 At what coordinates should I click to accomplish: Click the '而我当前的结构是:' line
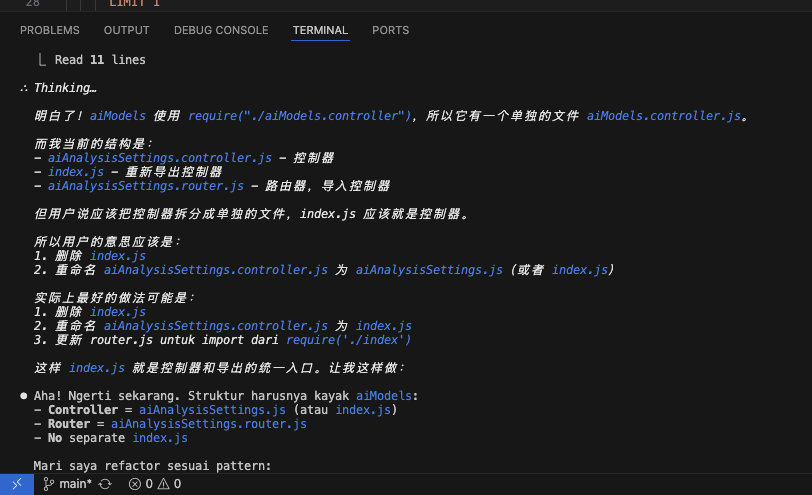[x=93, y=144]
